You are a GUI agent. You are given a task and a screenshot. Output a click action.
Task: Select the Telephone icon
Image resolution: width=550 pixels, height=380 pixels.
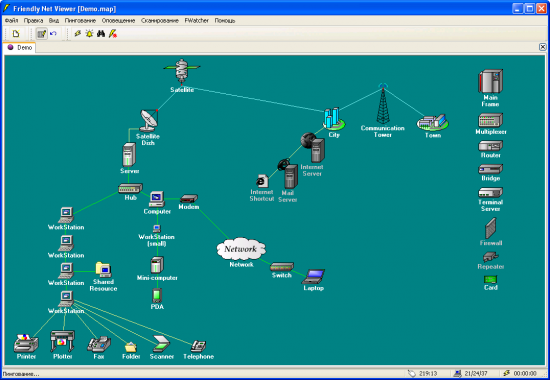[x=198, y=346]
